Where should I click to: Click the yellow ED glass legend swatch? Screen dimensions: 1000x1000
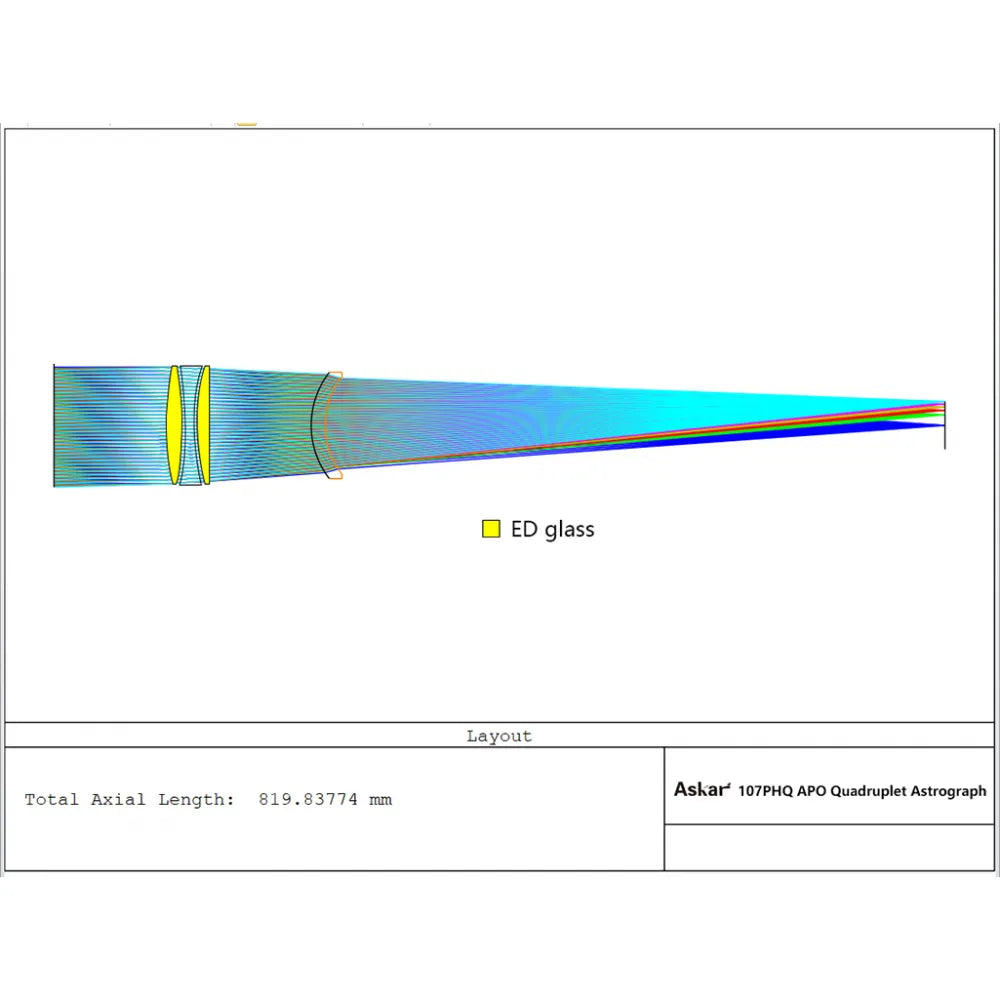pos(491,529)
